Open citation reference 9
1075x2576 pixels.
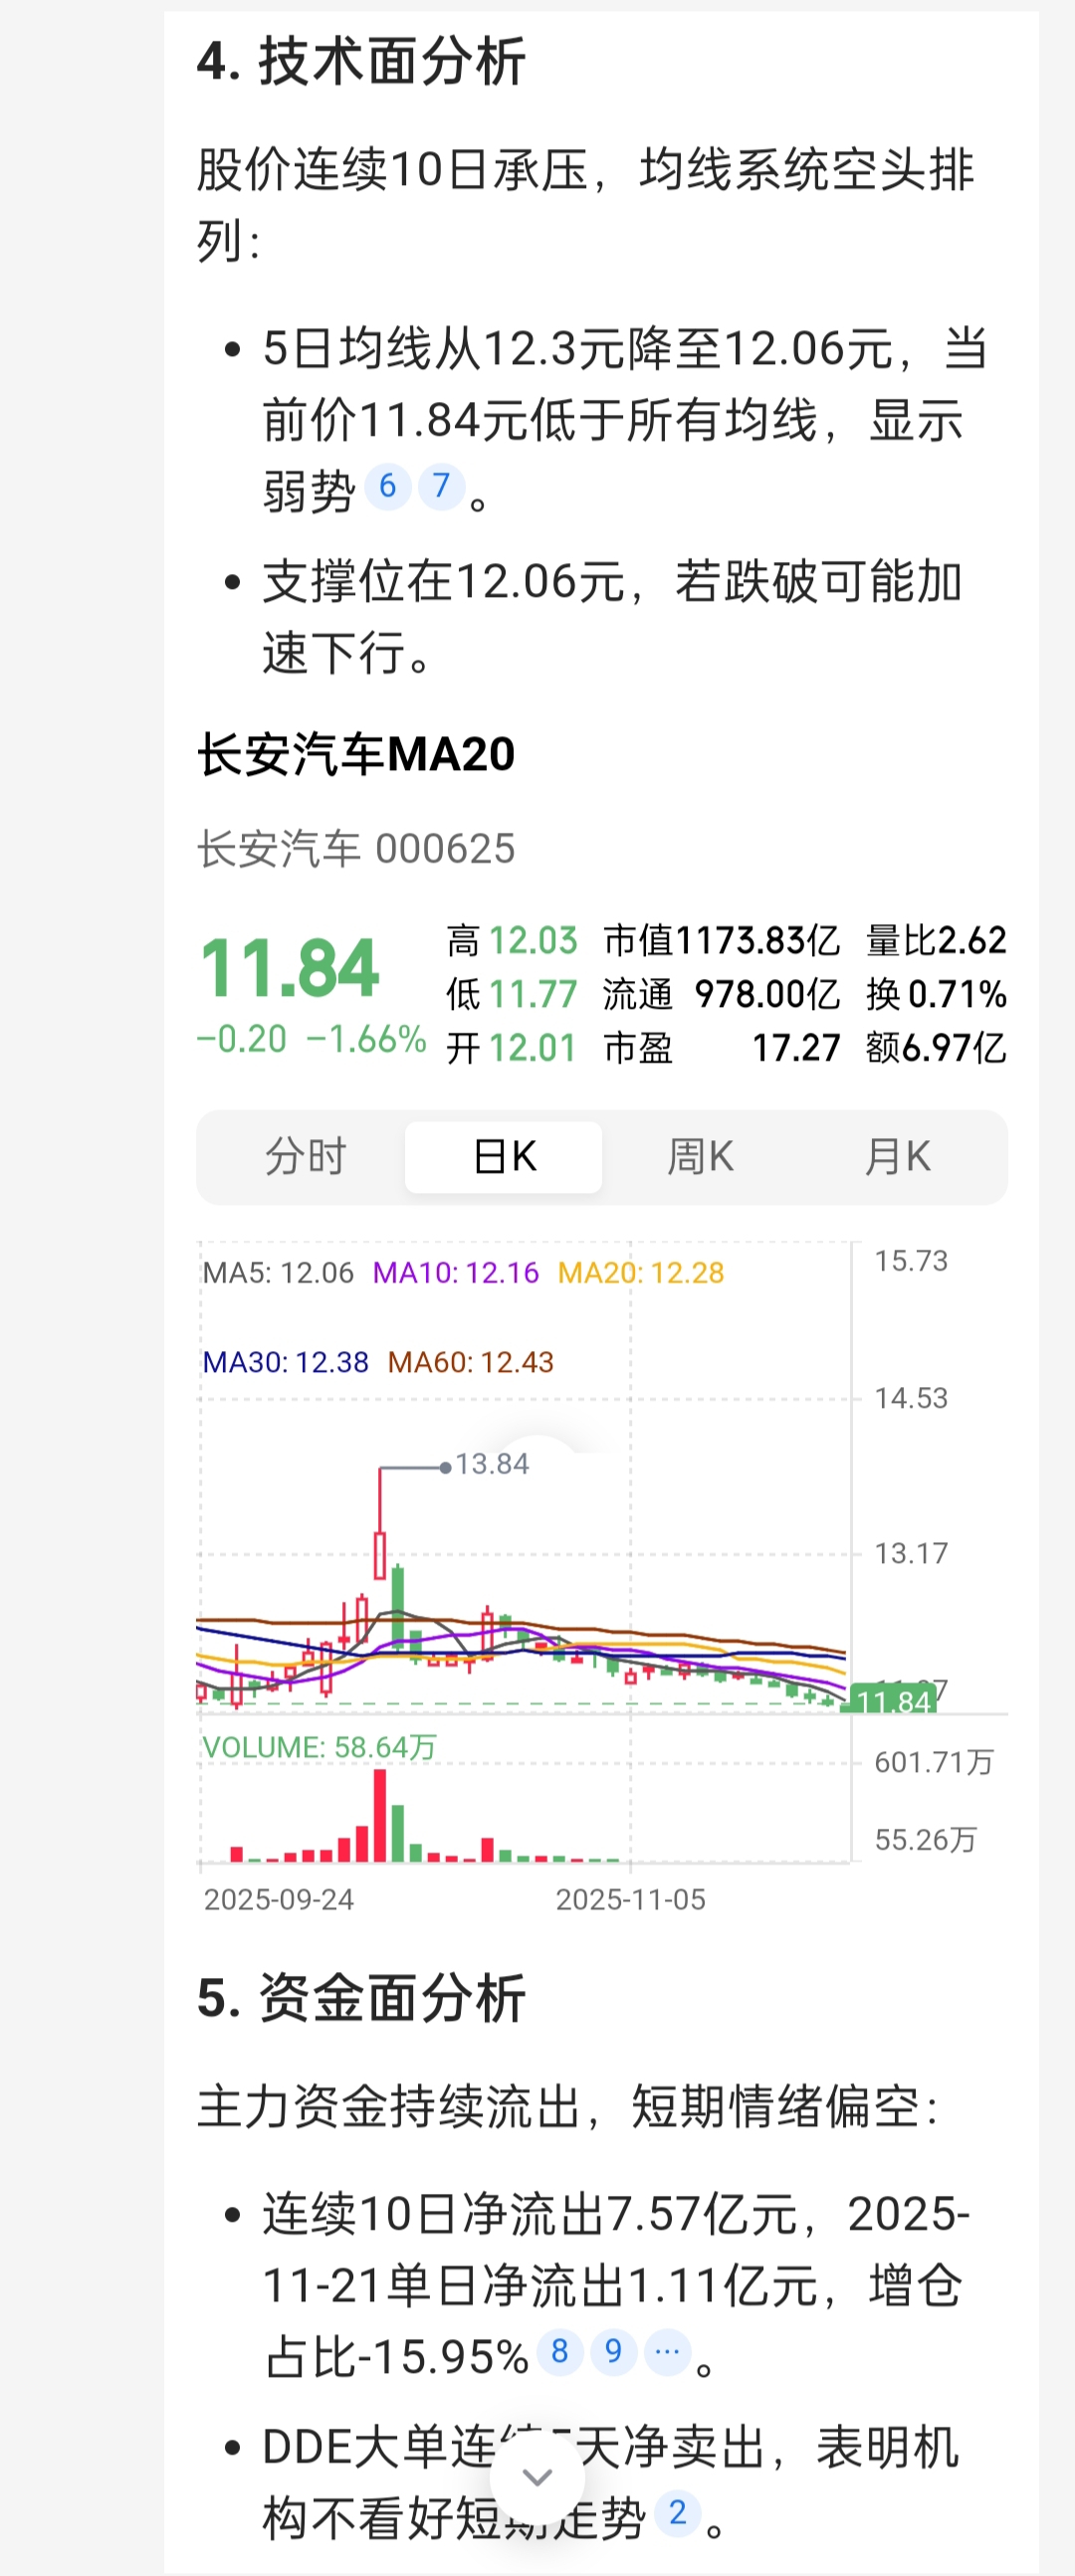[614, 2351]
